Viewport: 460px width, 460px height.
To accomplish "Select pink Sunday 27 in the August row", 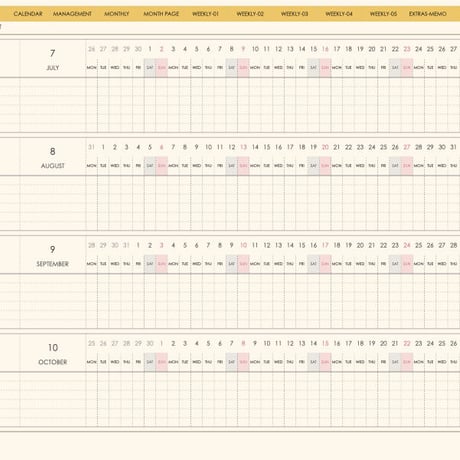I will point(407,147).
